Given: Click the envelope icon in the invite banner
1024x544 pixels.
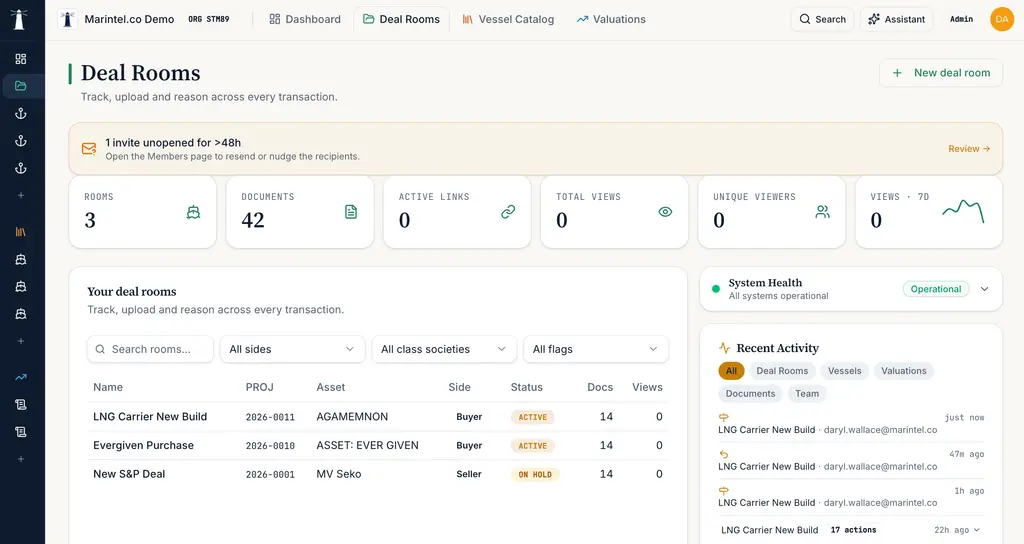Looking at the screenshot, I should pyautogui.click(x=89, y=149).
